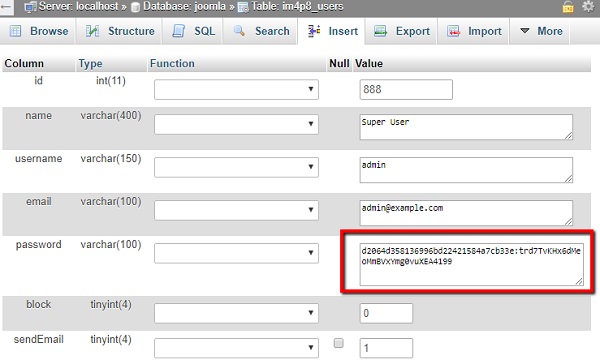Open Function dropdown for block row
This screenshot has width=600, height=364.
[236, 313]
